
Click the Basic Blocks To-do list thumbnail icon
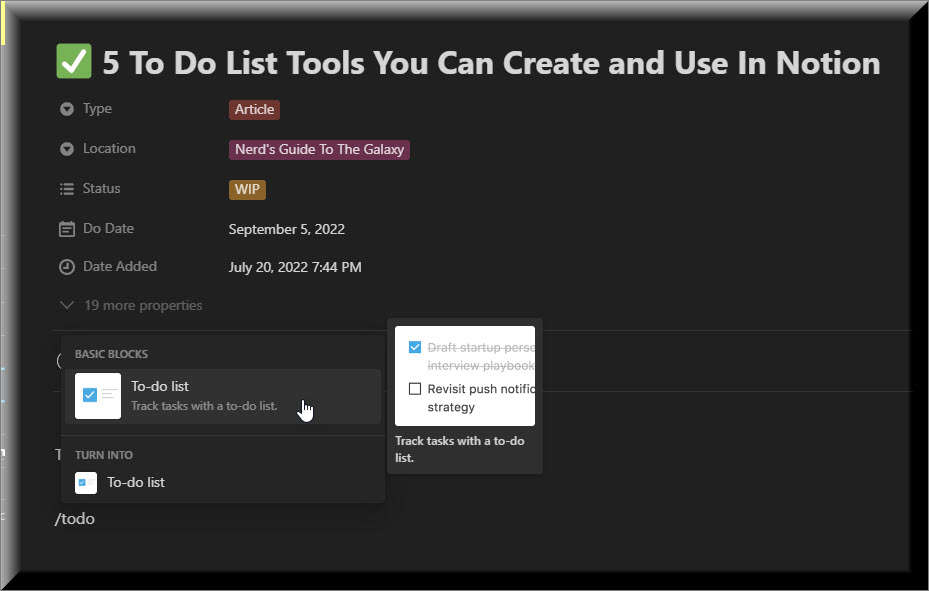click(x=98, y=396)
